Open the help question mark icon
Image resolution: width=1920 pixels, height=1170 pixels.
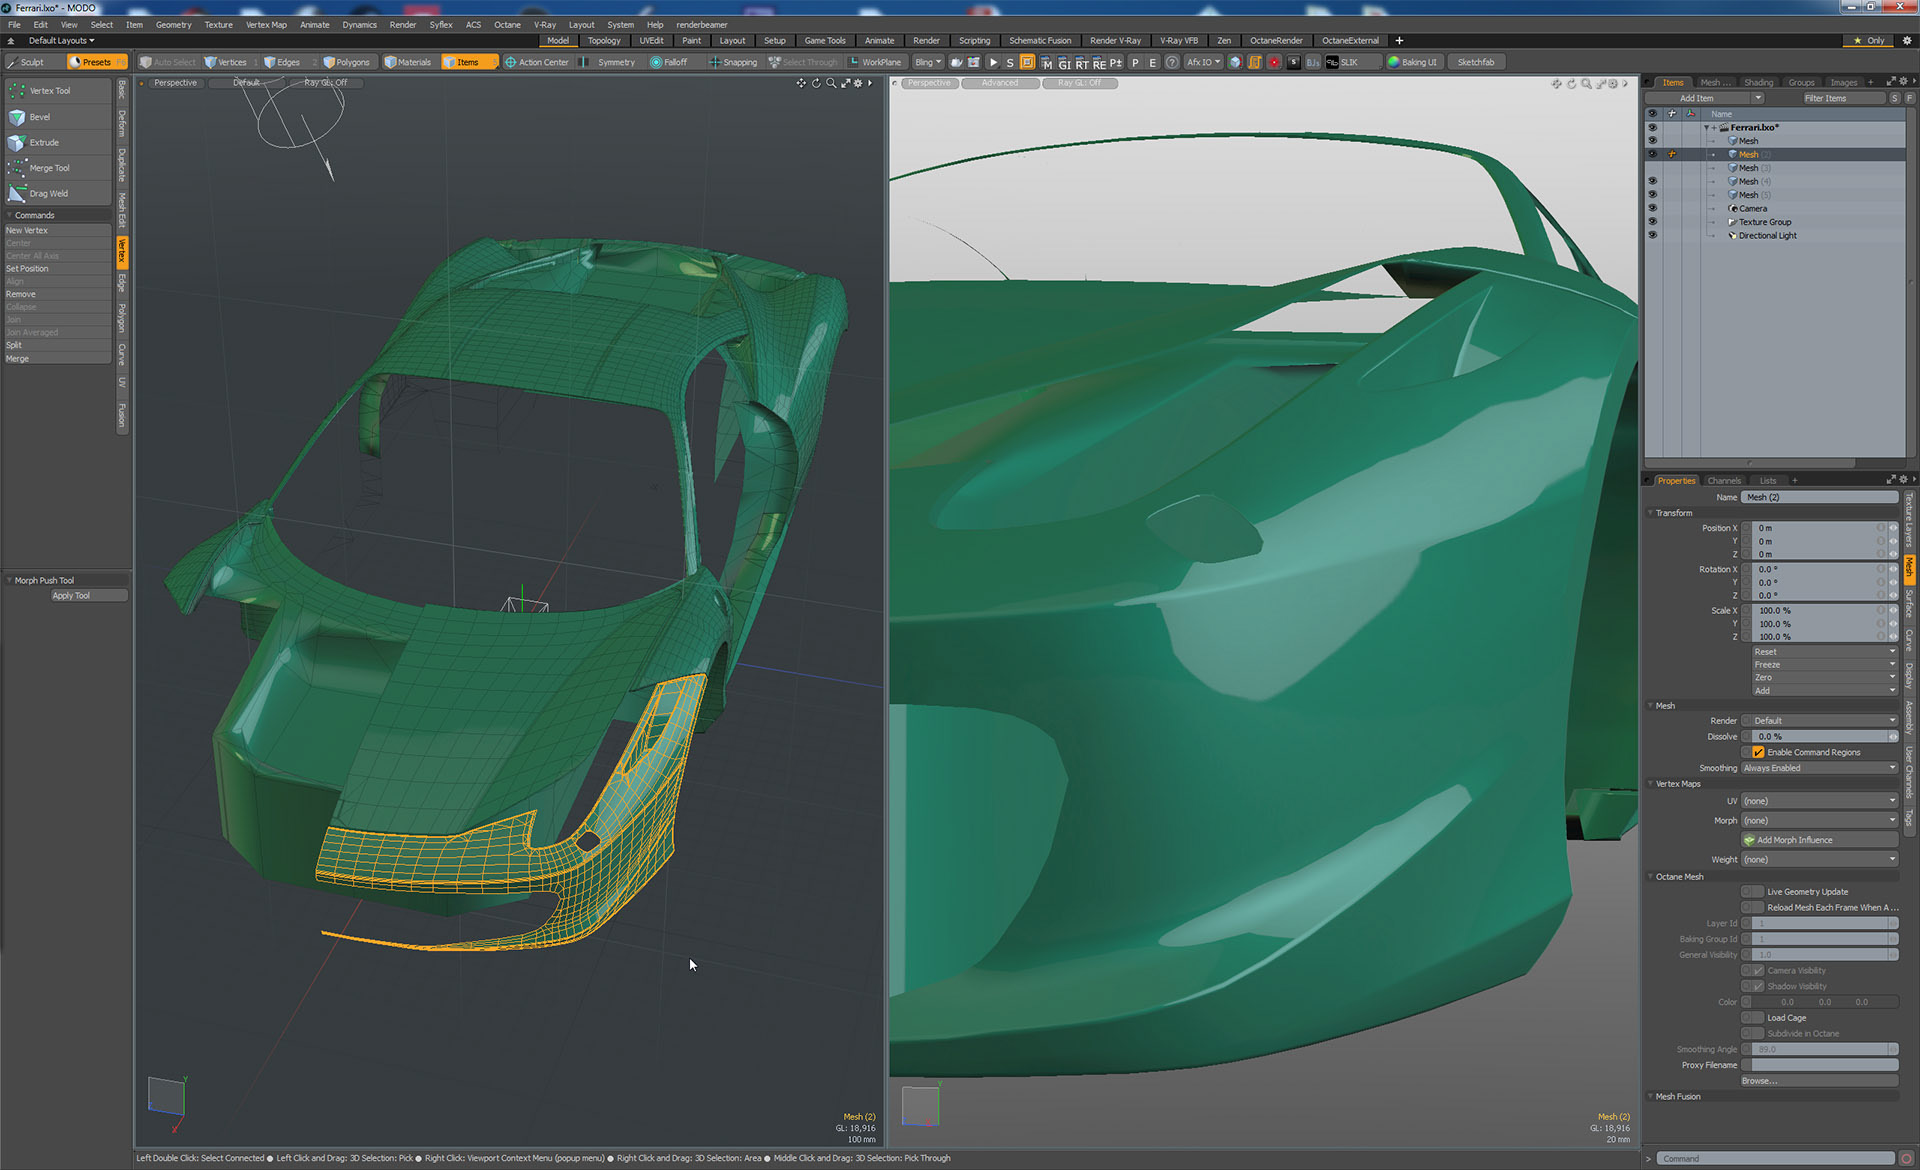[1171, 62]
